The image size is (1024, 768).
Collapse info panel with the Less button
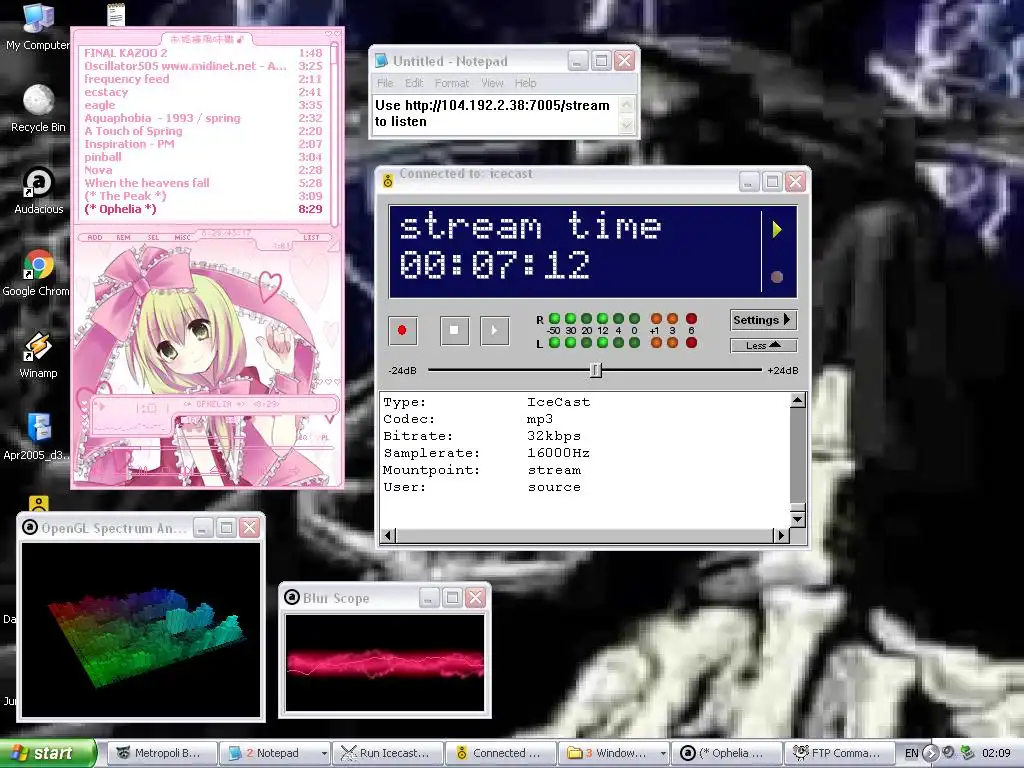tap(763, 345)
